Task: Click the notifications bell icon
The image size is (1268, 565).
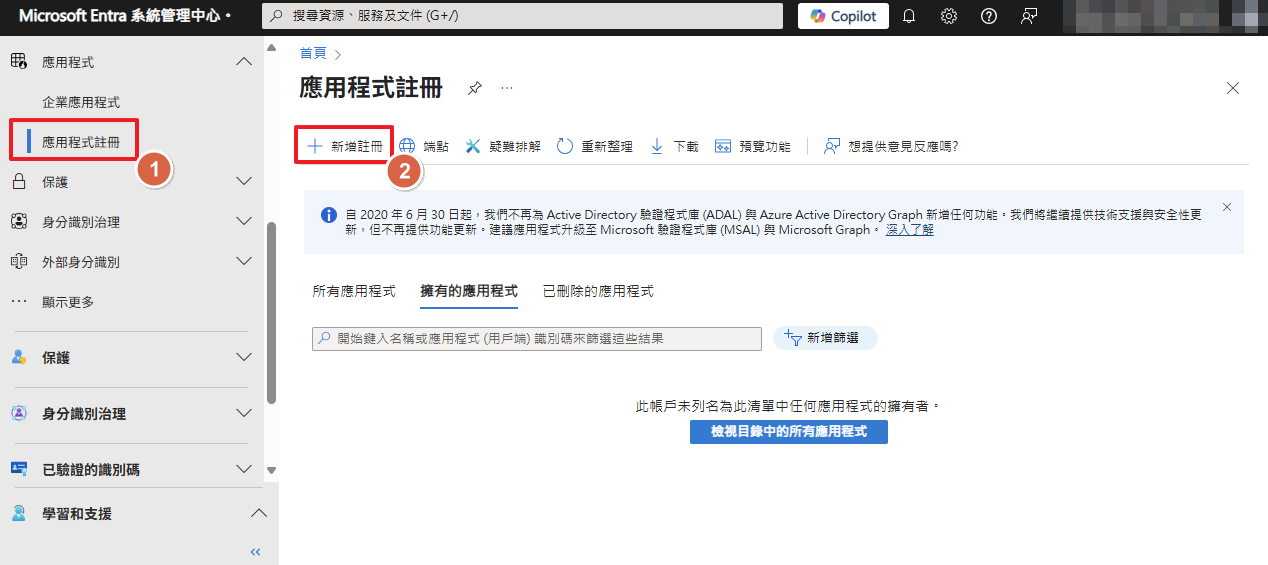Action: [x=909, y=16]
